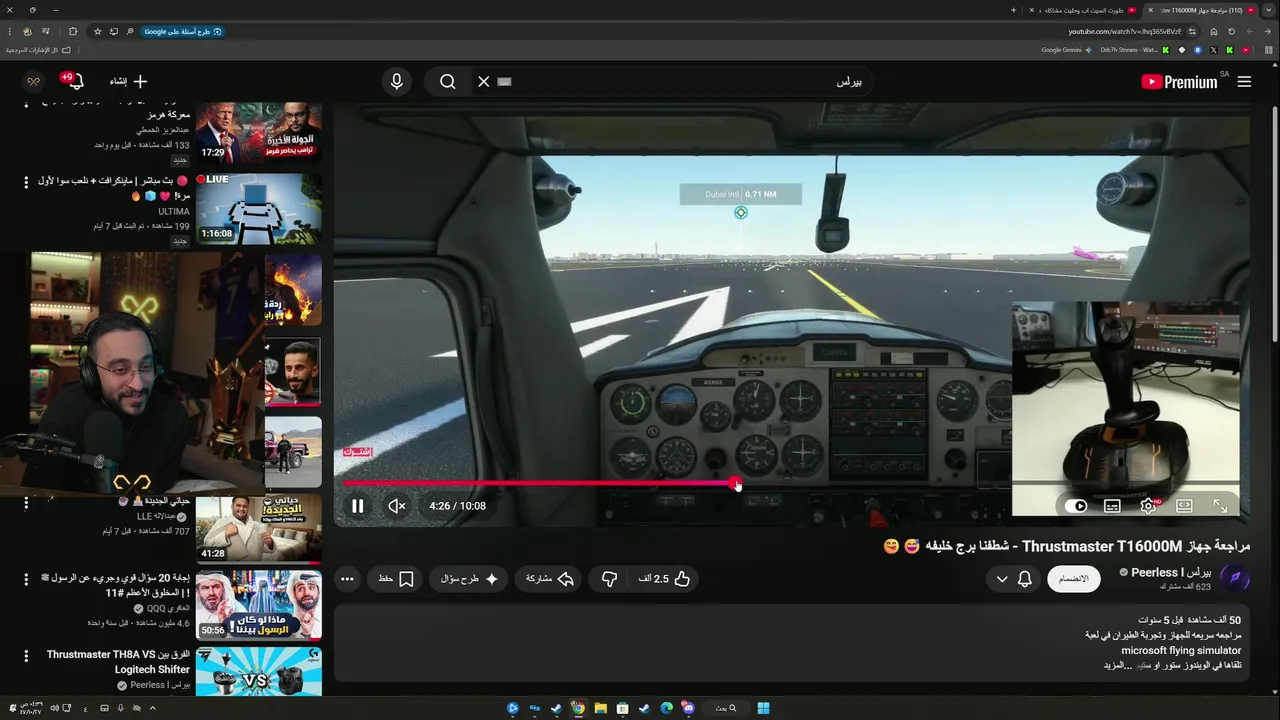Go to YouTube Premium home logo
1280x720 pixels.
click(1180, 82)
